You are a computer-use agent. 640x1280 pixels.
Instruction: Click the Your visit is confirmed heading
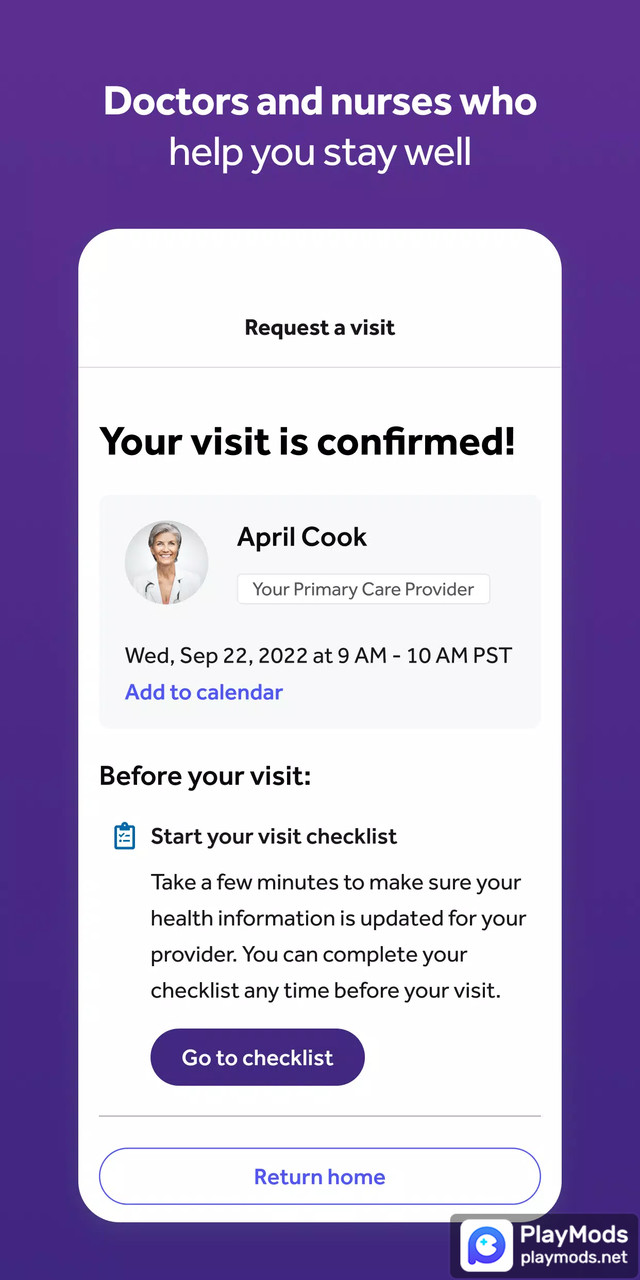307,441
